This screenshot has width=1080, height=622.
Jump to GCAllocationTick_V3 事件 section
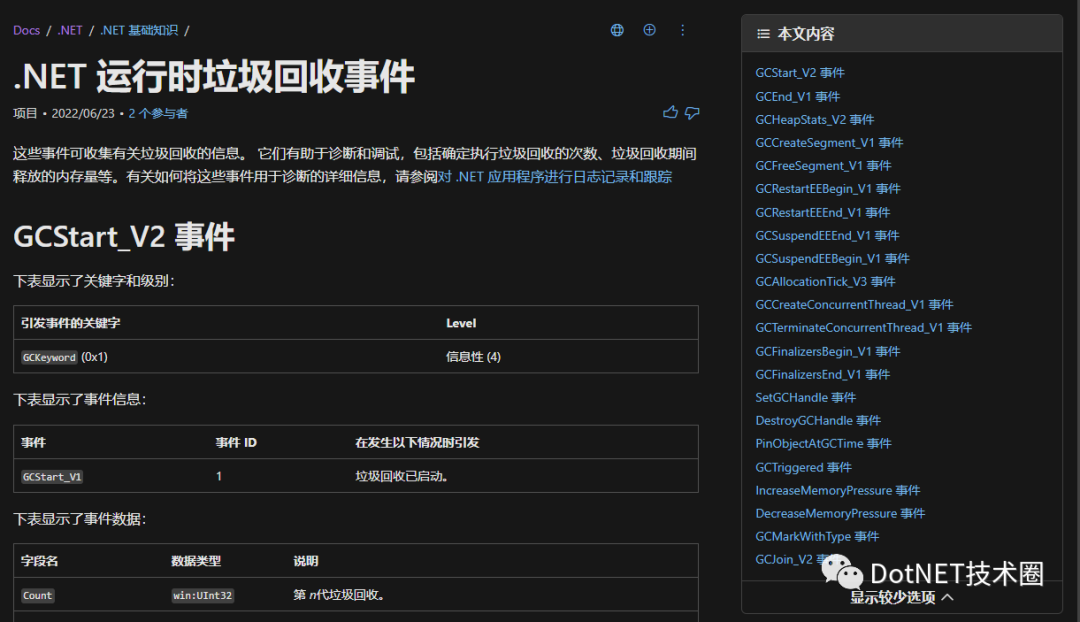pos(825,282)
